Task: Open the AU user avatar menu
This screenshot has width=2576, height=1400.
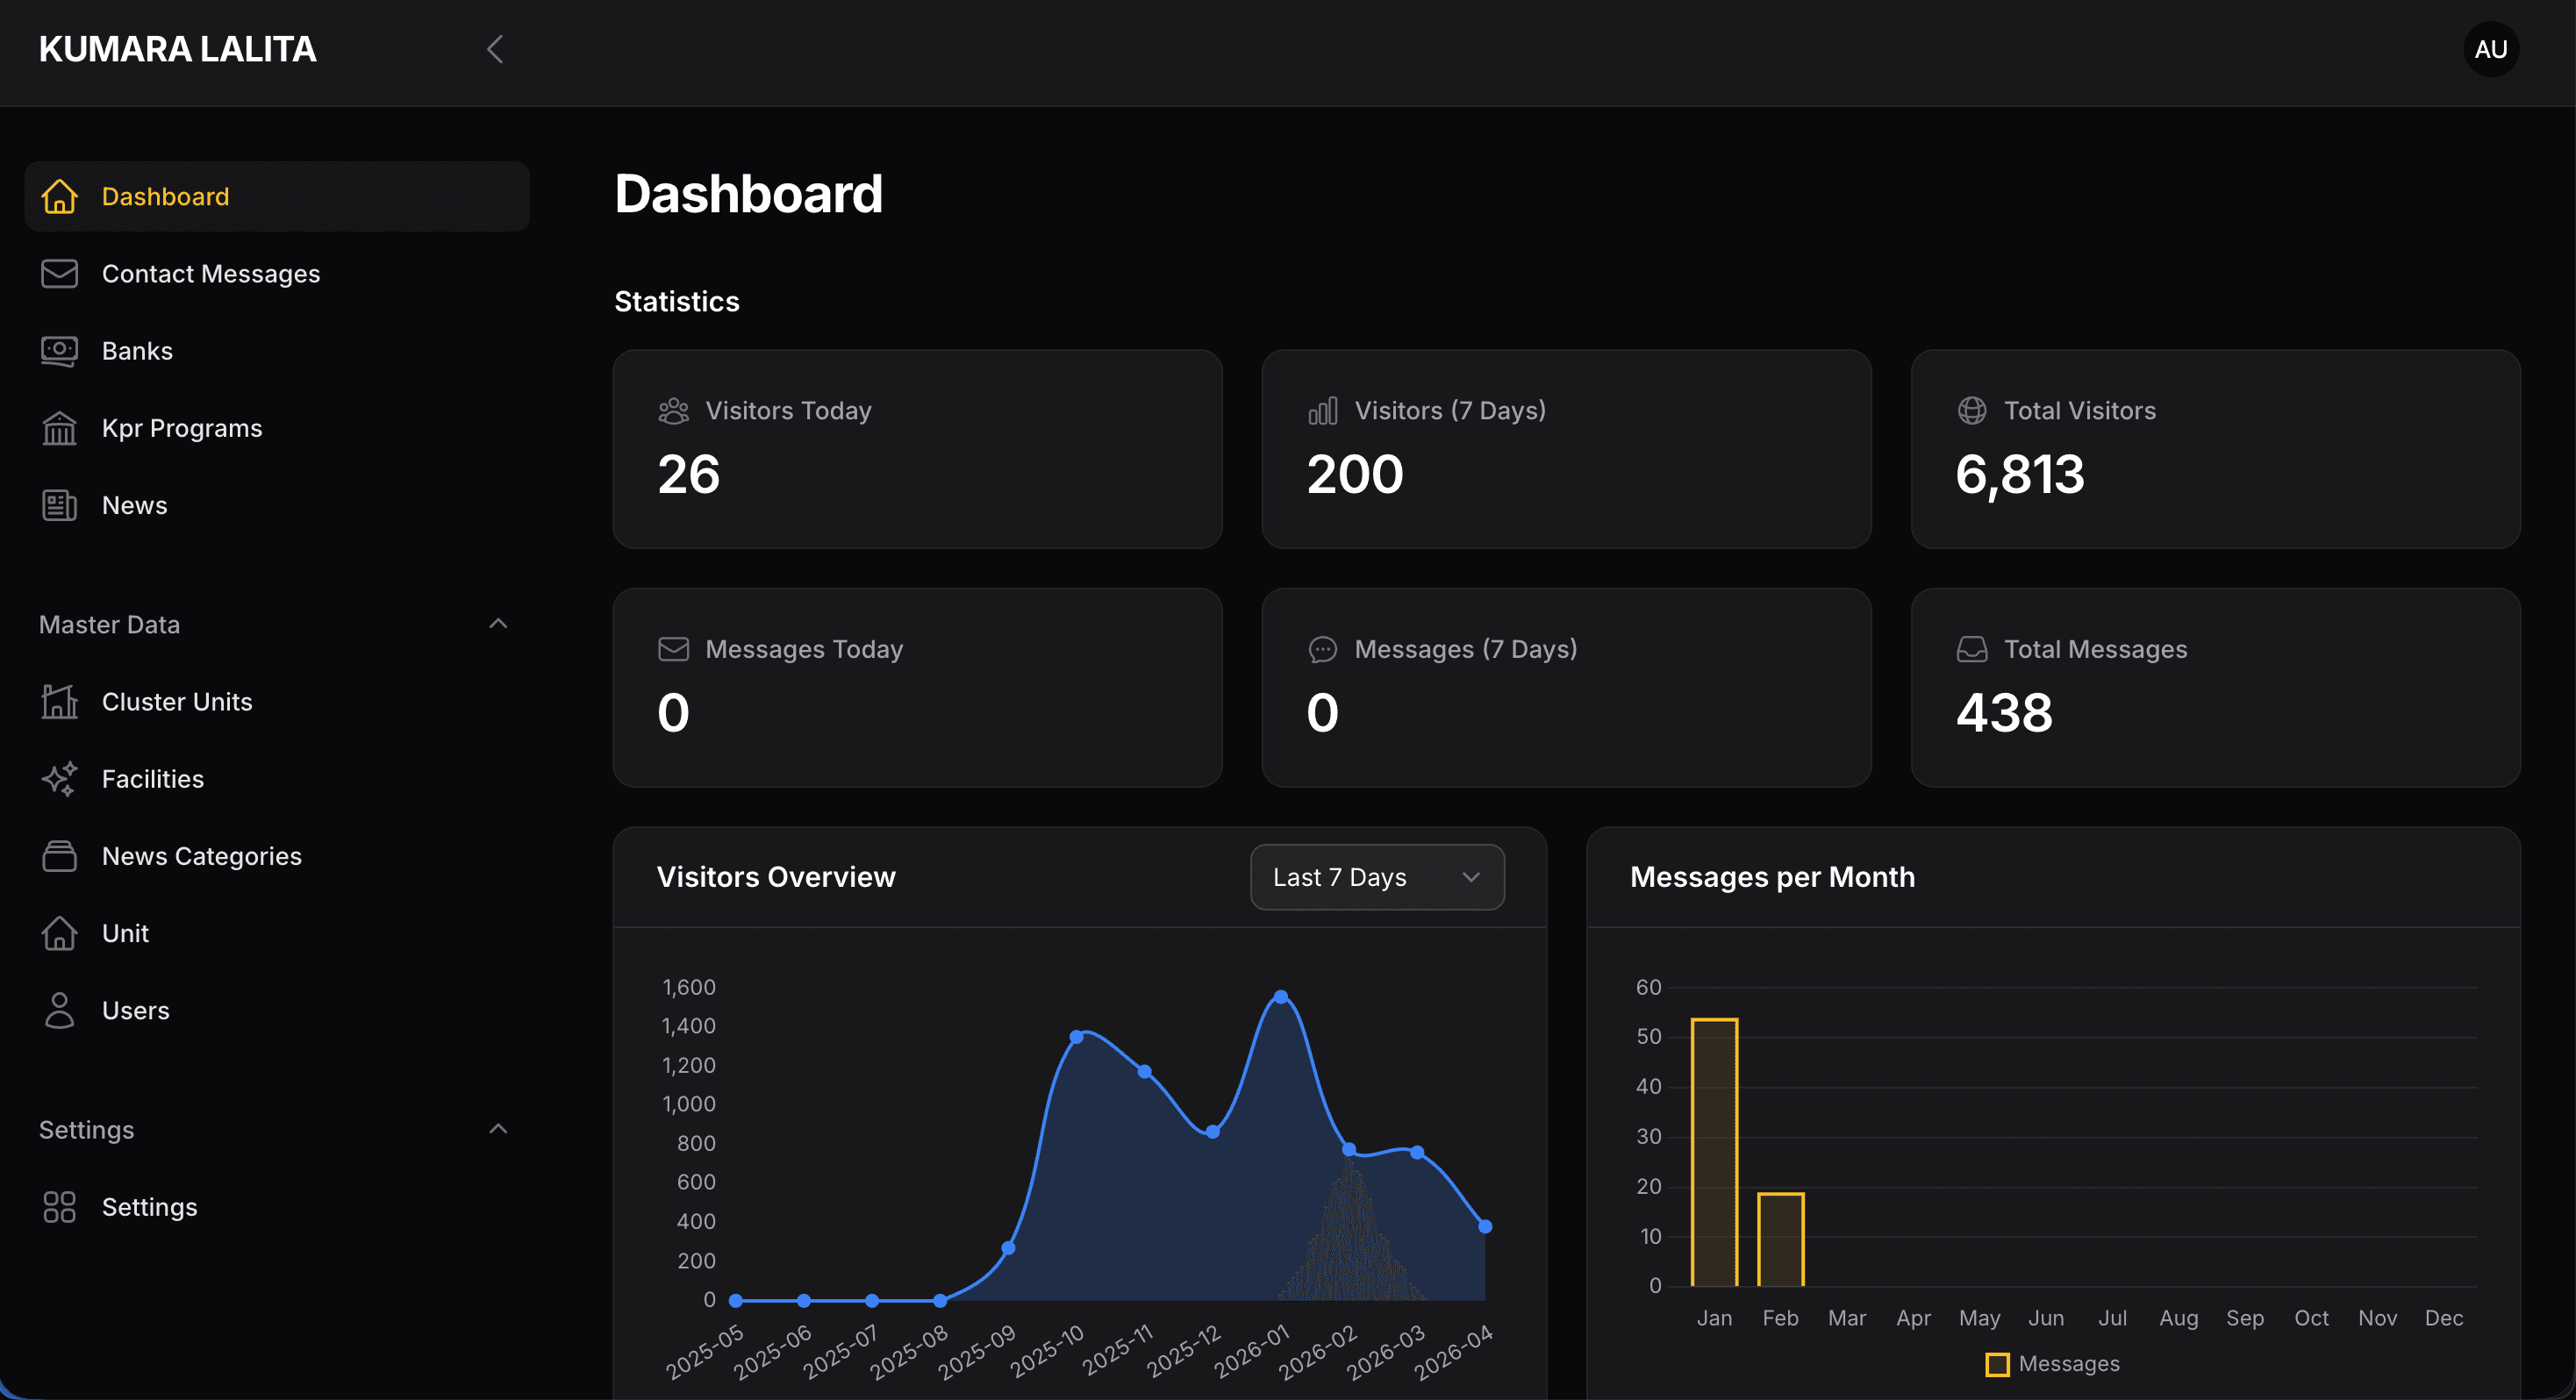Action: click(2490, 49)
